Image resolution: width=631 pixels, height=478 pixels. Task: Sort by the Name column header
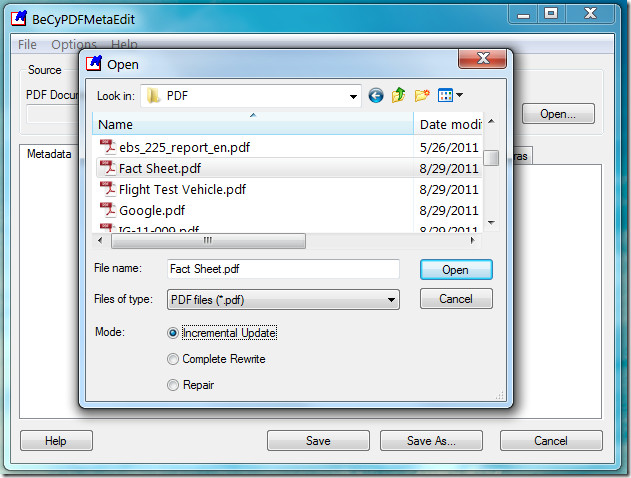pyautogui.click(x=253, y=124)
